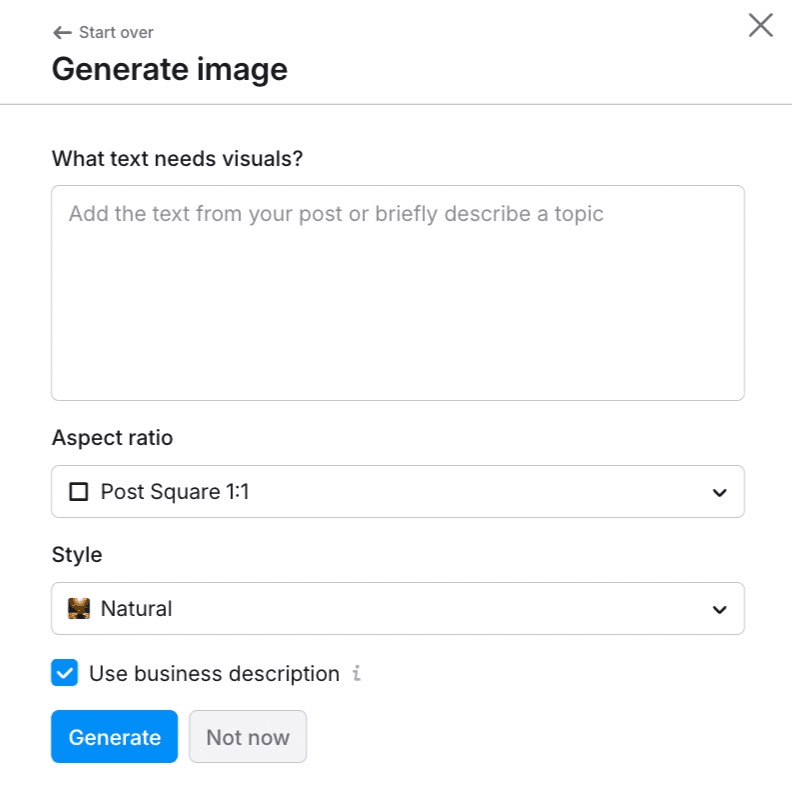Expand the Aspect ratio chevron arrow

coord(718,492)
